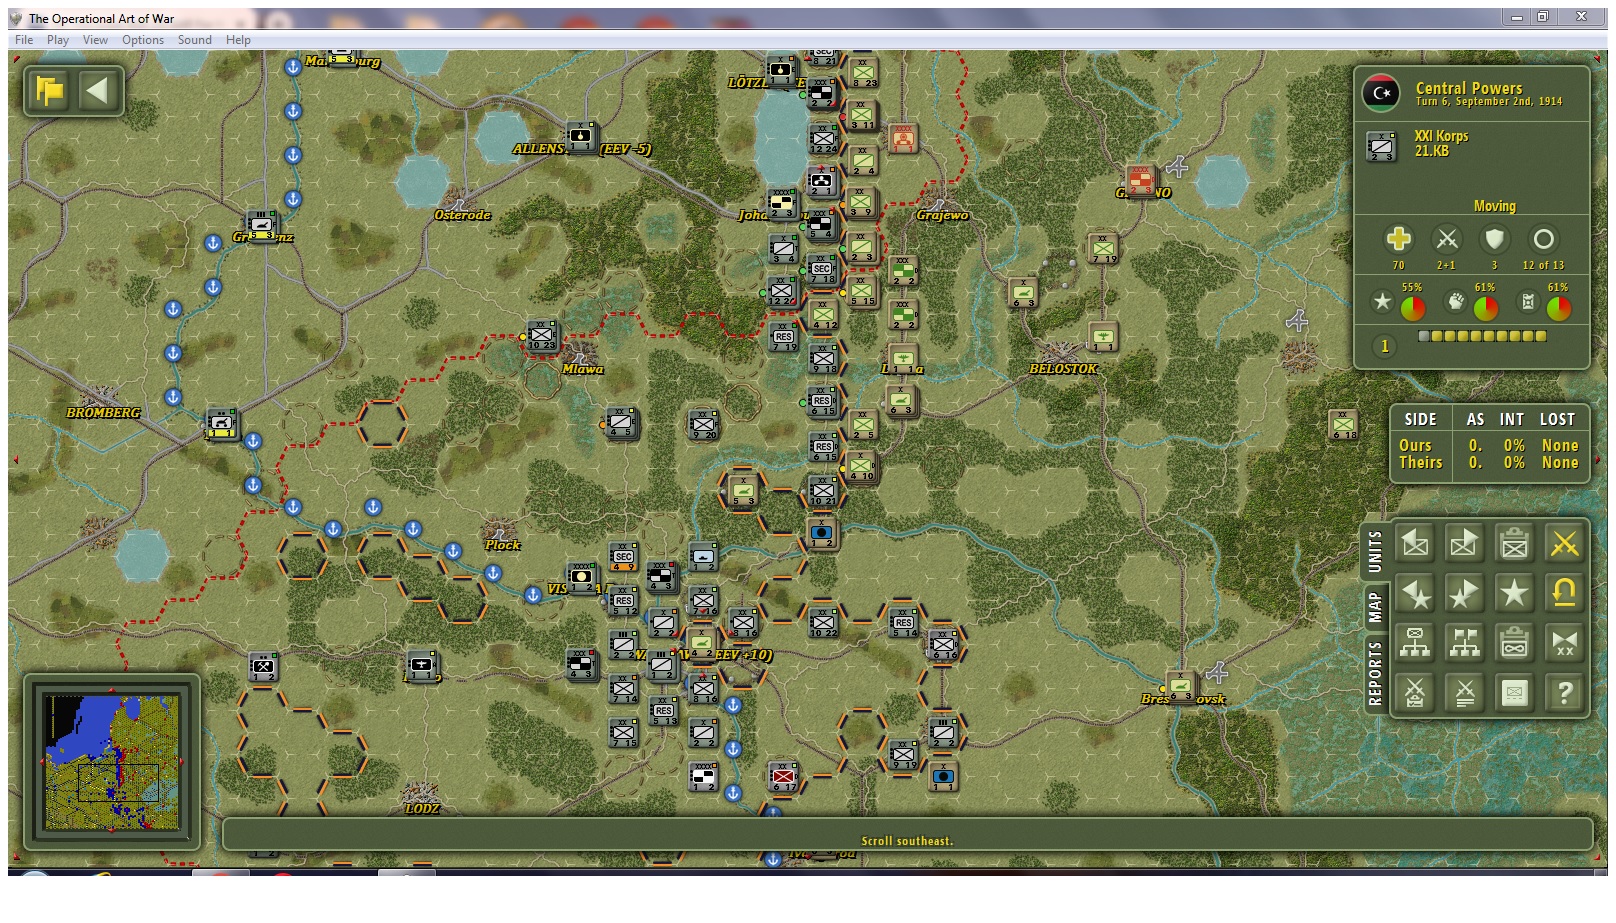Open the Sound menu
The width and height of the screenshot is (1616, 923).
[x=195, y=40]
